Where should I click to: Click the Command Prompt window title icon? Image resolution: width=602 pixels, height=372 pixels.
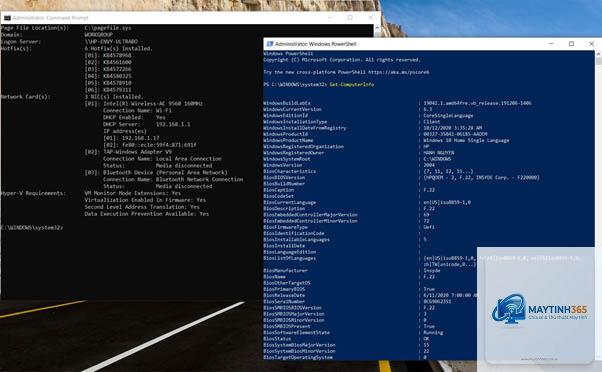[x=7, y=18]
